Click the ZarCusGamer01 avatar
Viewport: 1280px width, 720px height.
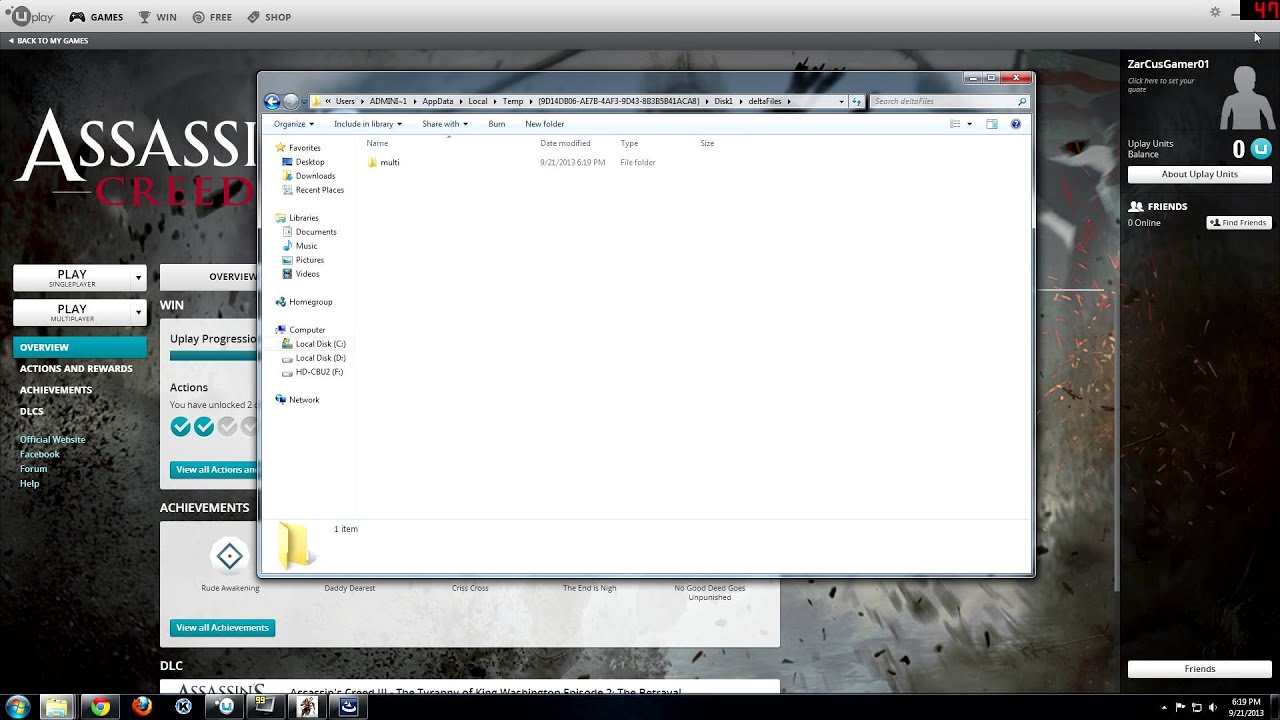tap(1245, 98)
